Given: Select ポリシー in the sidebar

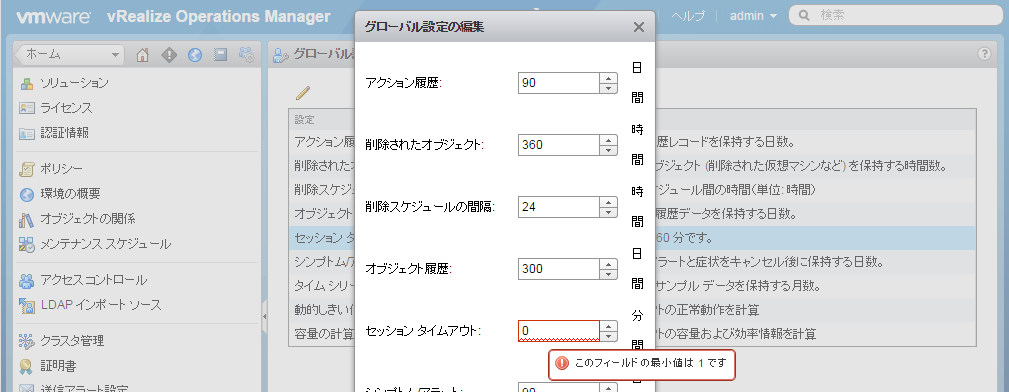Looking at the screenshot, I should tap(61, 169).
